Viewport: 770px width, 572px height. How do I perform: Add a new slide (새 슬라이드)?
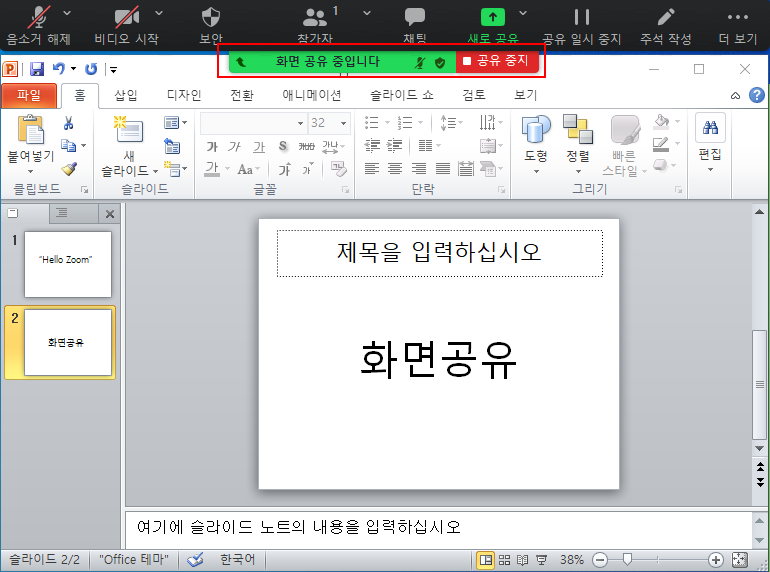pos(129,146)
